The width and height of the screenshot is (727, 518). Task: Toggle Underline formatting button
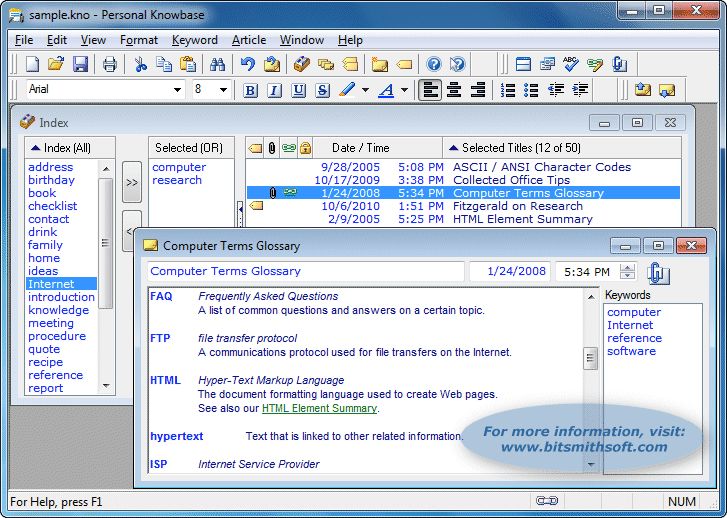tap(299, 90)
